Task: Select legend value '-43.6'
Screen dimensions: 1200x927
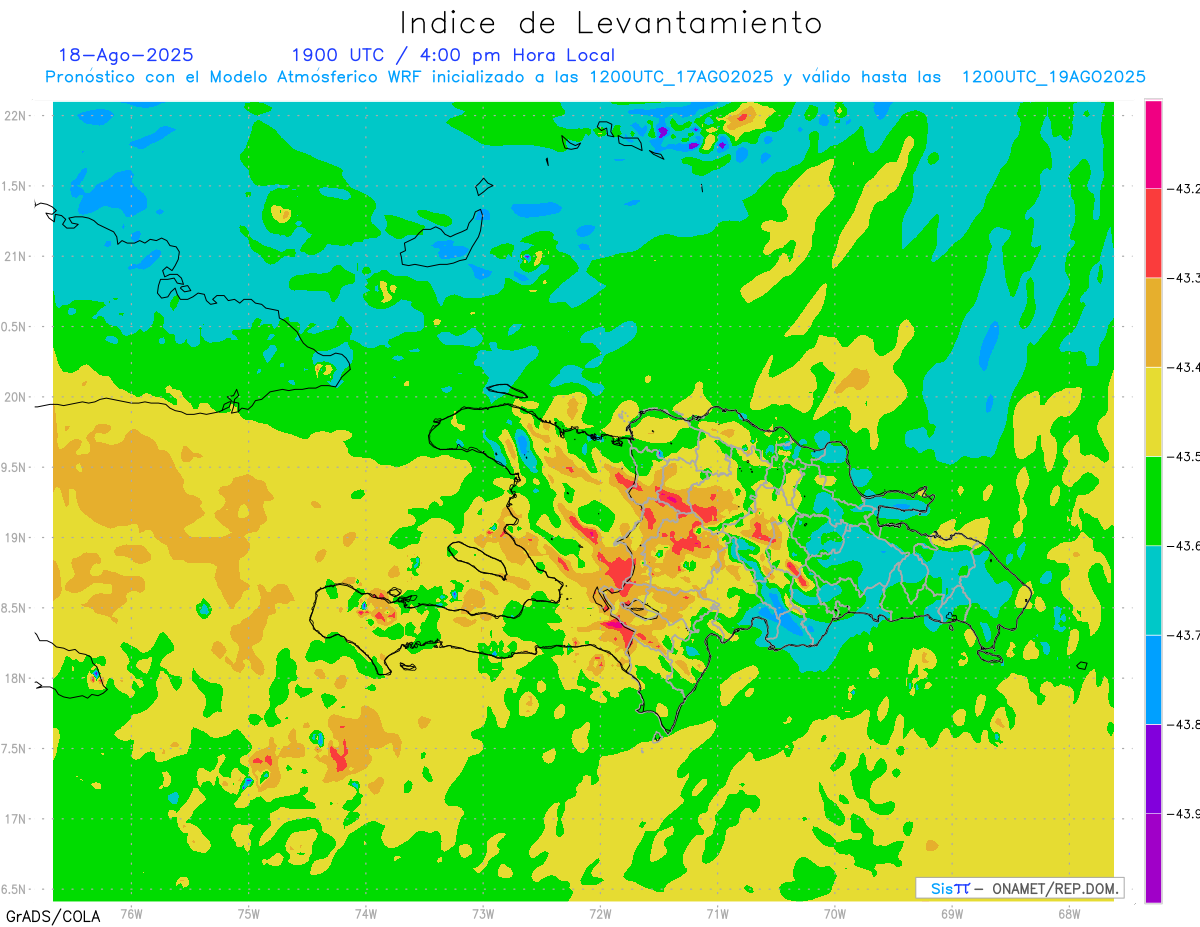Action: click(1183, 545)
